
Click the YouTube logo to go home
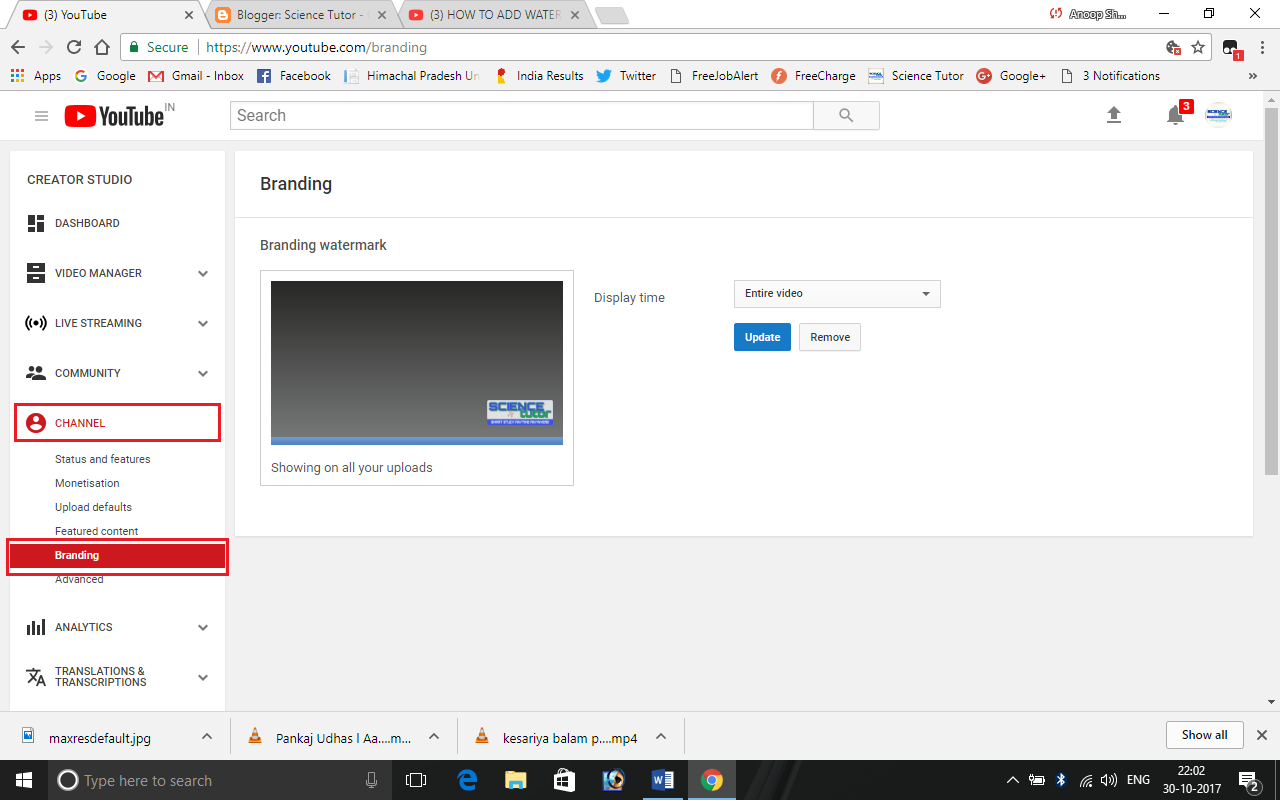coord(110,115)
